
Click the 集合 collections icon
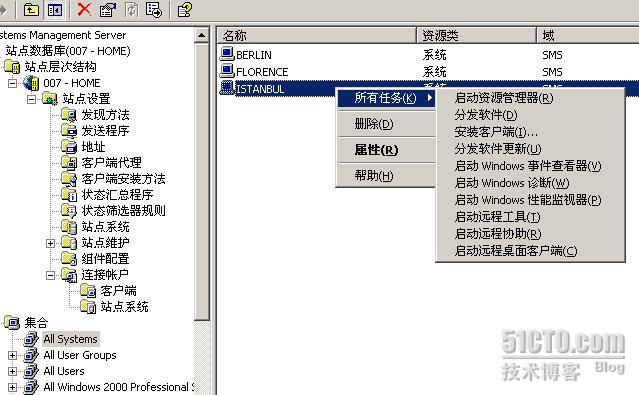coord(12,322)
